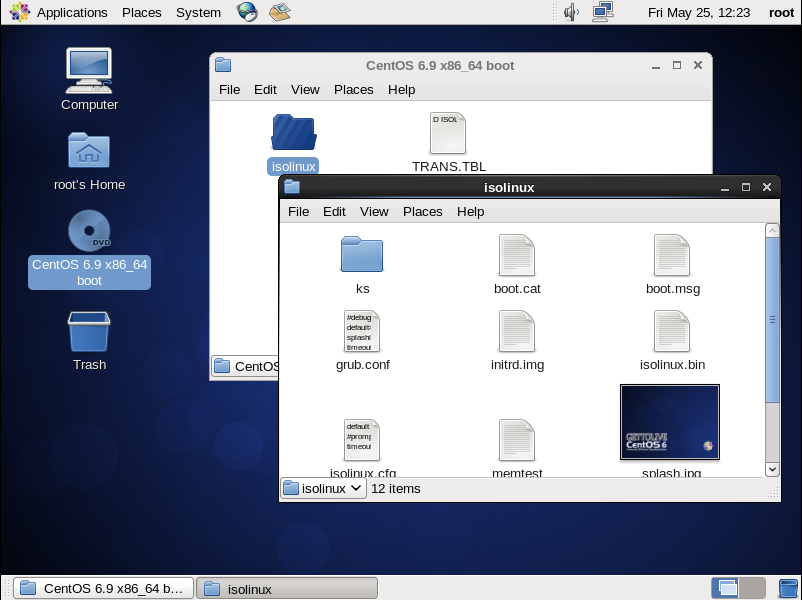Launch the web browser from top panel
The image size is (802, 600).
point(247,12)
